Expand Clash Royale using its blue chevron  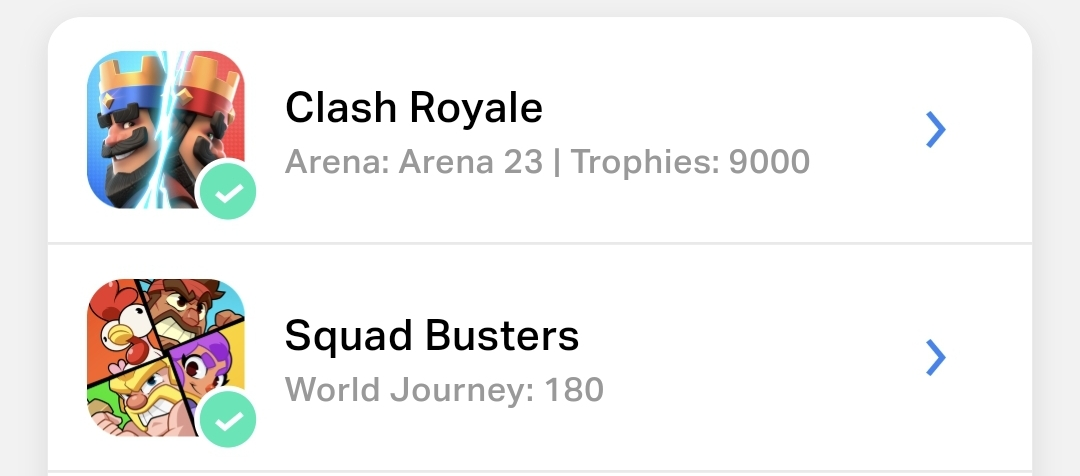click(935, 129)
